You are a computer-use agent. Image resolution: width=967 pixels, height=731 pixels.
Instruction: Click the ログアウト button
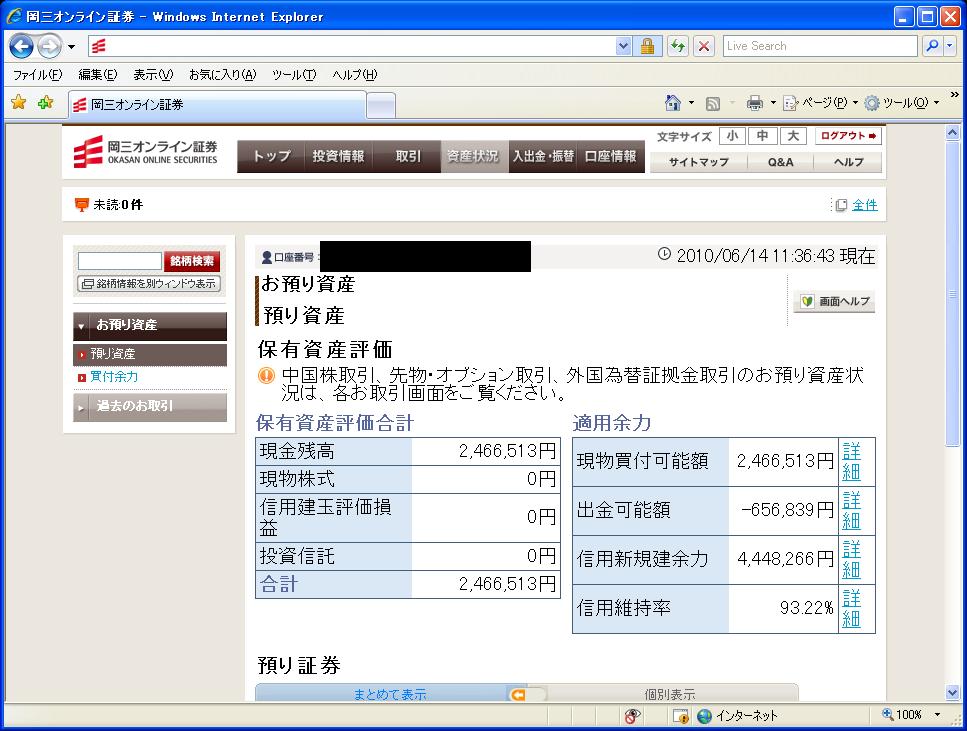pos(848,136)
